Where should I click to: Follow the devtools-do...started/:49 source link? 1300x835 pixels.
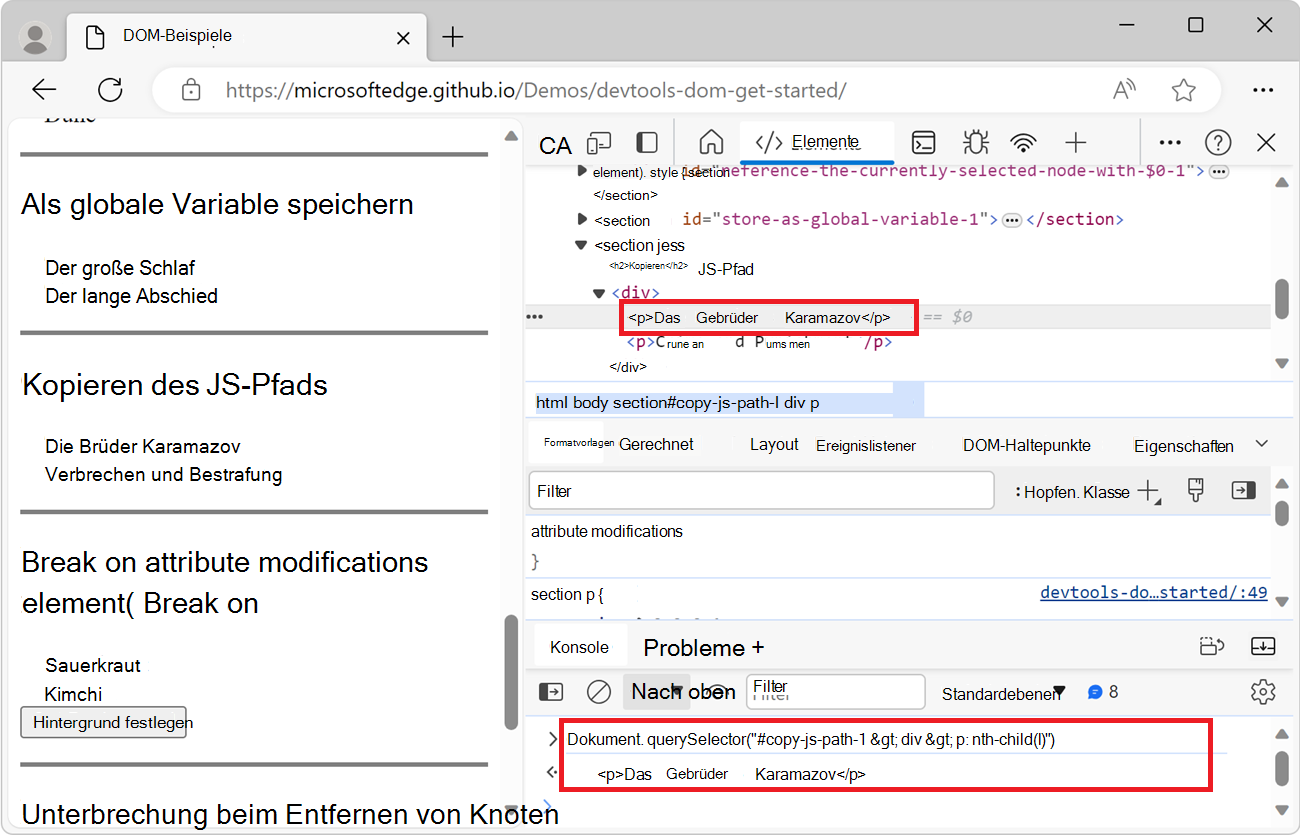pos(1153,592)
